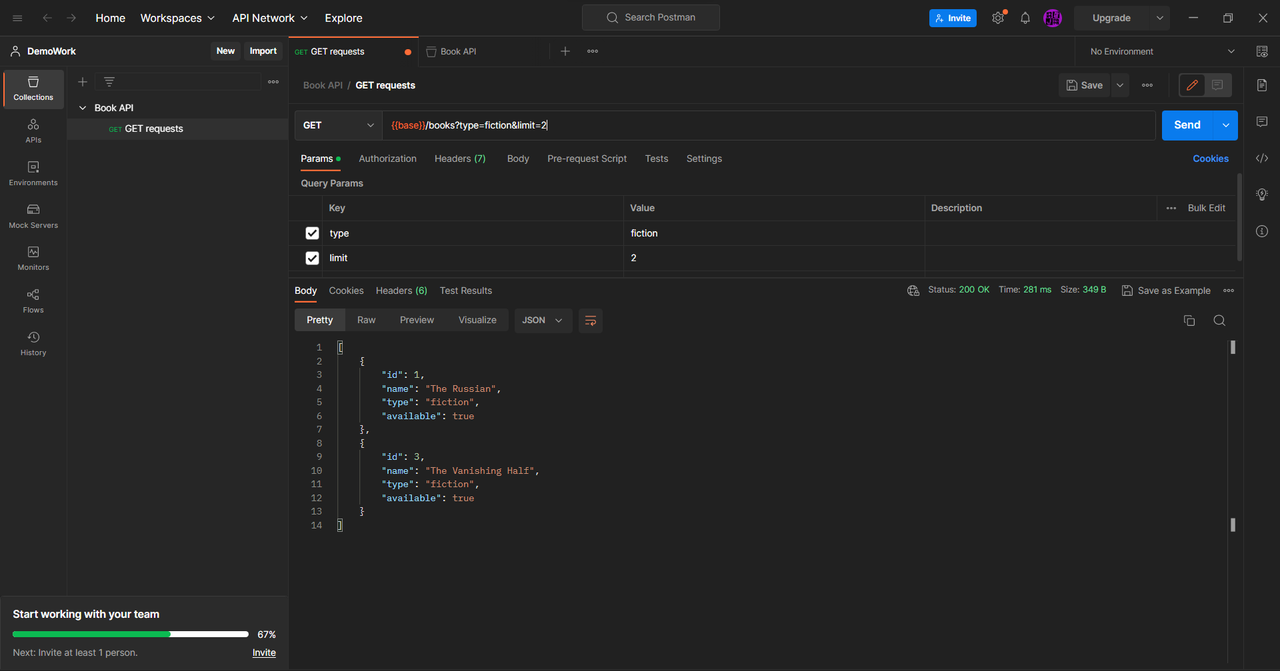The height and width of the screenshot is (671, 1280).
Task: Open environment quick look icon
Action: 1262,51
